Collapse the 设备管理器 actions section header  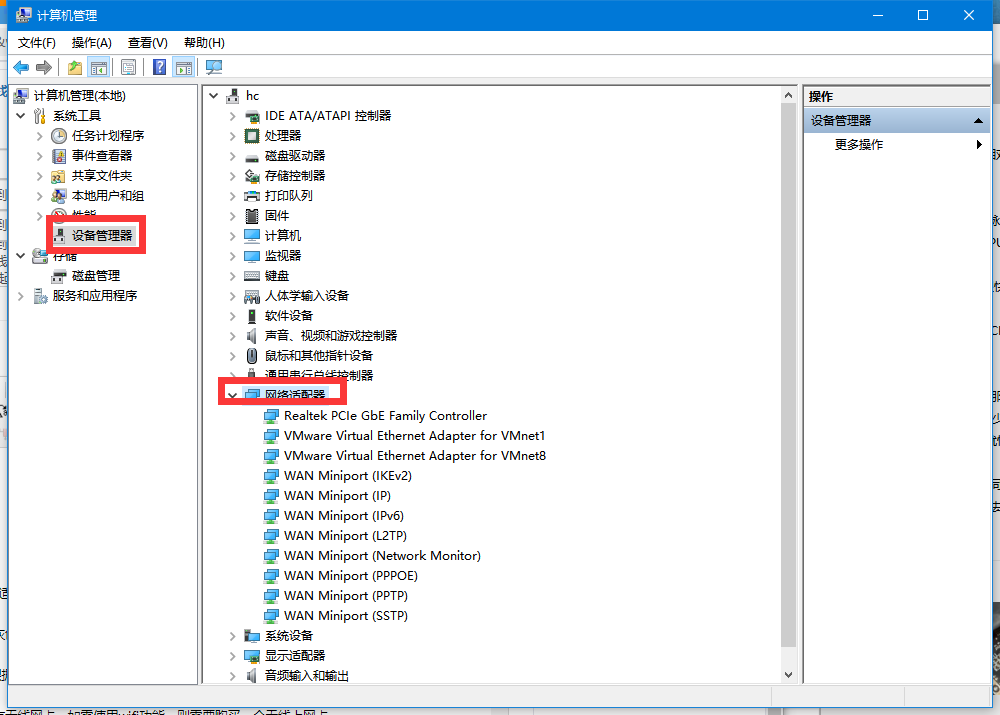tap(980, 120)
